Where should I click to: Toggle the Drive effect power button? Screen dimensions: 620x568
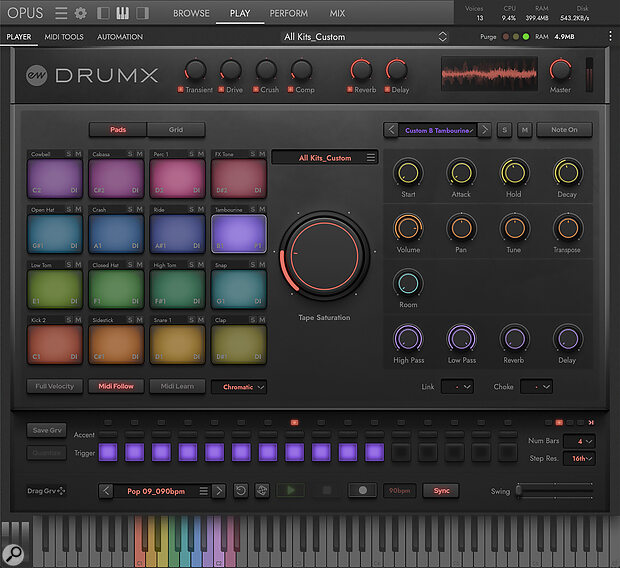(x=221, y=89)
